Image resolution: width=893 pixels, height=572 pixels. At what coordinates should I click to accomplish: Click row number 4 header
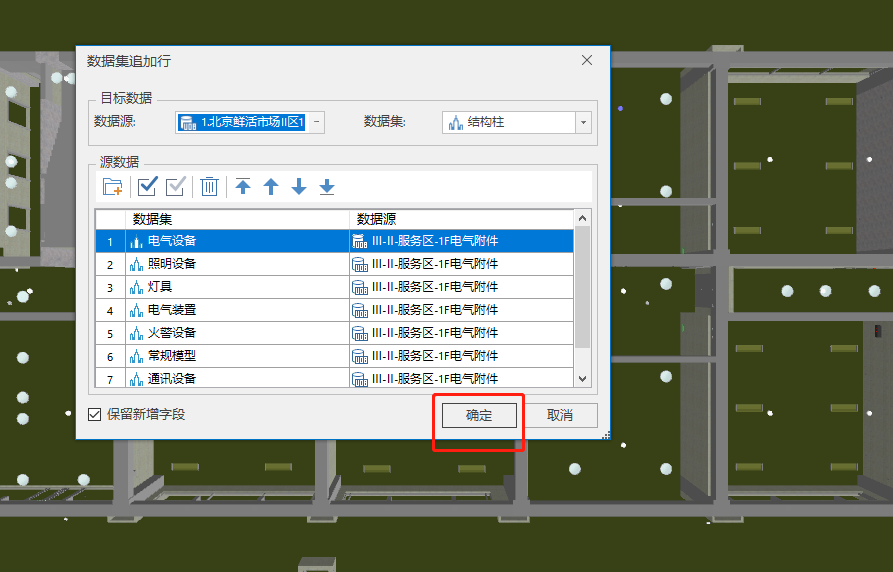tap(110, 310)
